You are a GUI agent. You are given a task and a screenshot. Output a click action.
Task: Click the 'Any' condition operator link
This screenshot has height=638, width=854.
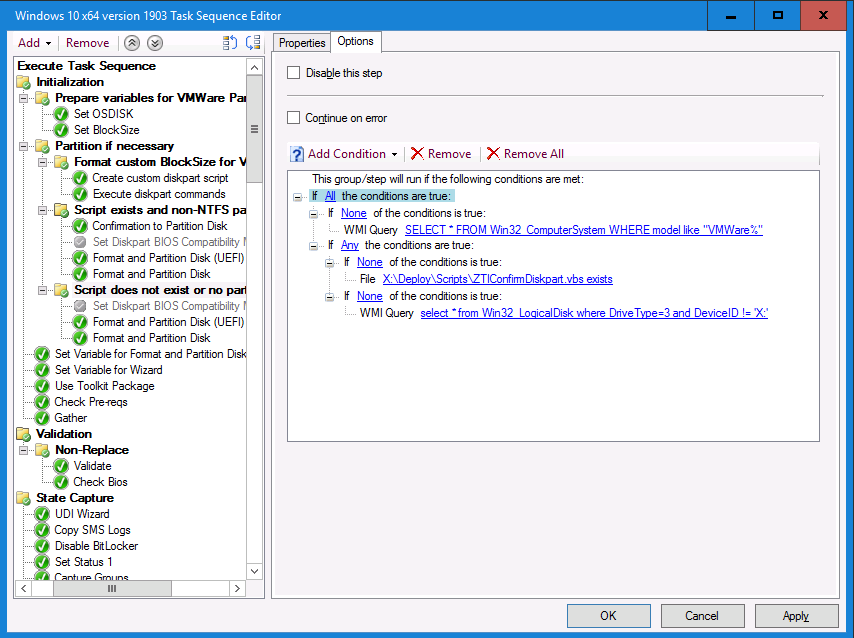(350, 245)
